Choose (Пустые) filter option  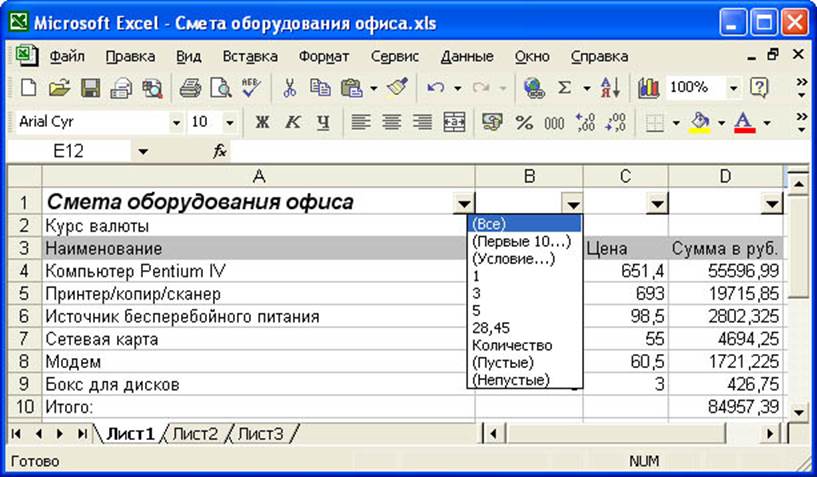[525, 362]
